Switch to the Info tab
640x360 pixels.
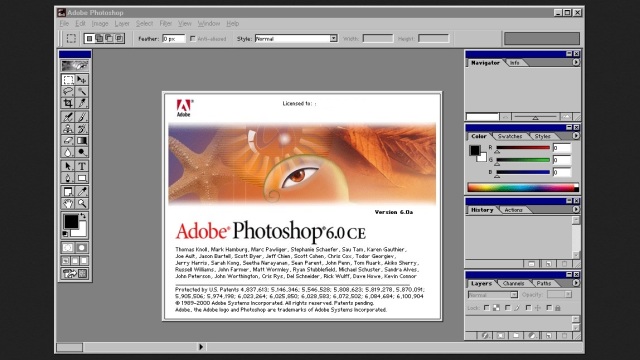[515, 63]
